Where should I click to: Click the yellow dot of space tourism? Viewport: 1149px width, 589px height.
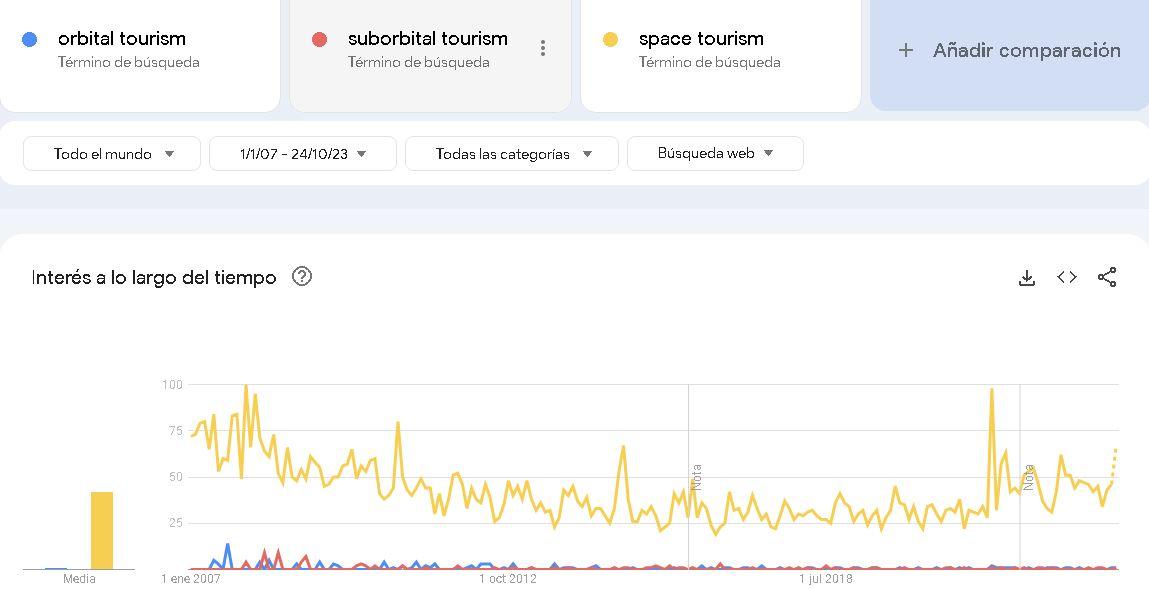(610, 40)
